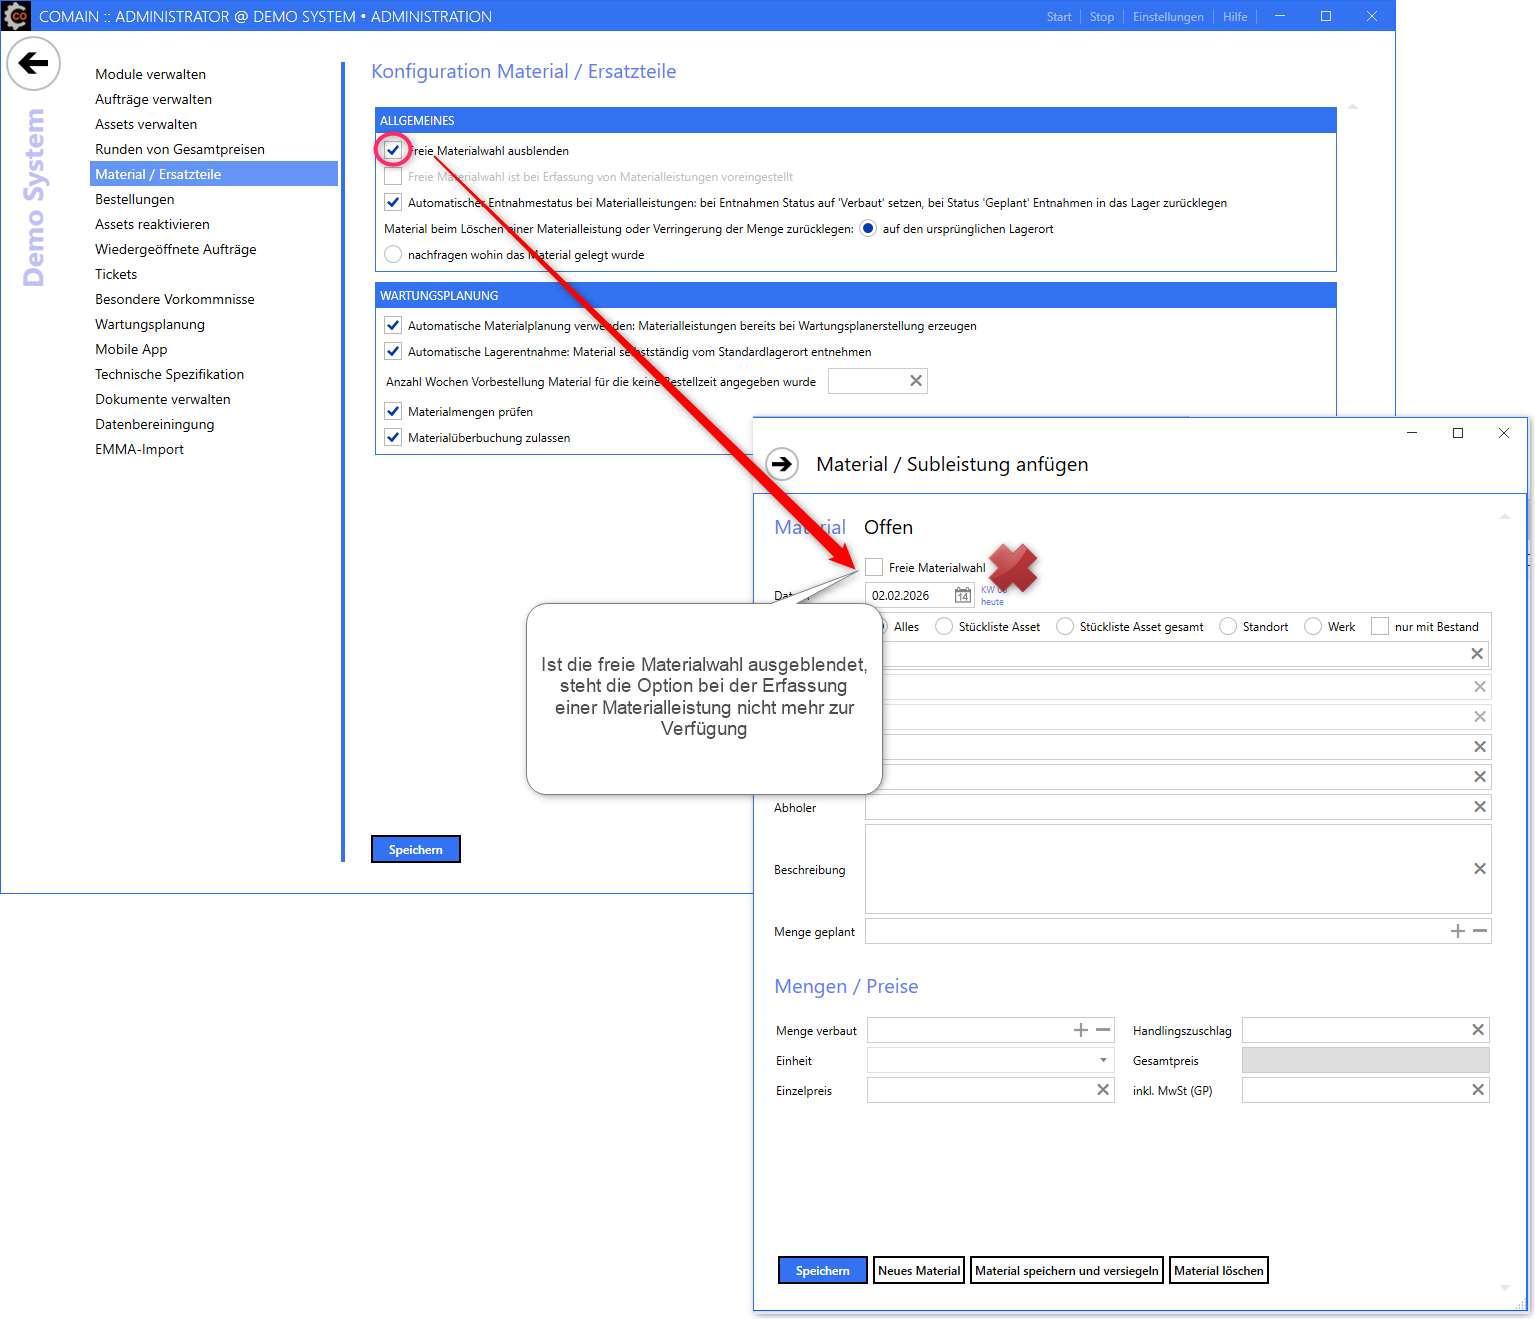Click the back arrow in the Administration window

[33, 63]
